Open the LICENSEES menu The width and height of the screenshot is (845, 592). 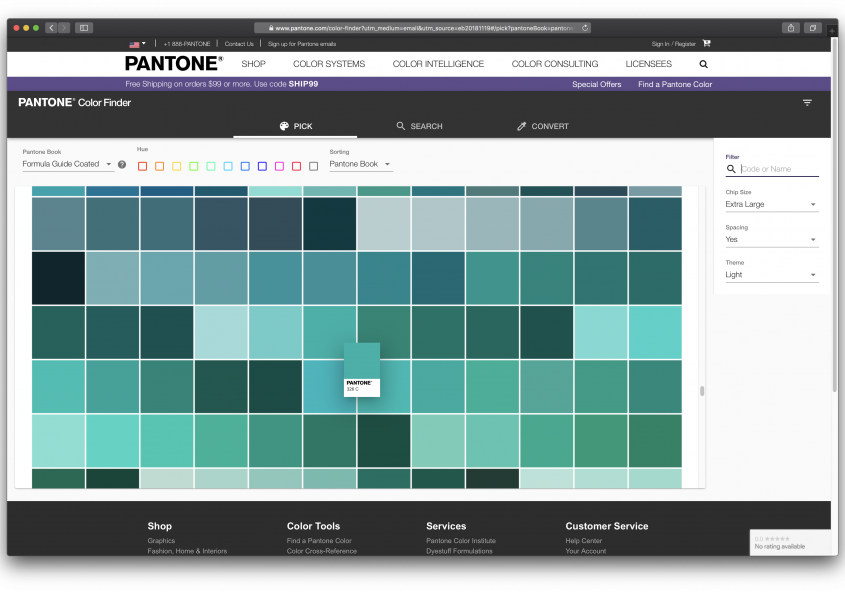648,64
